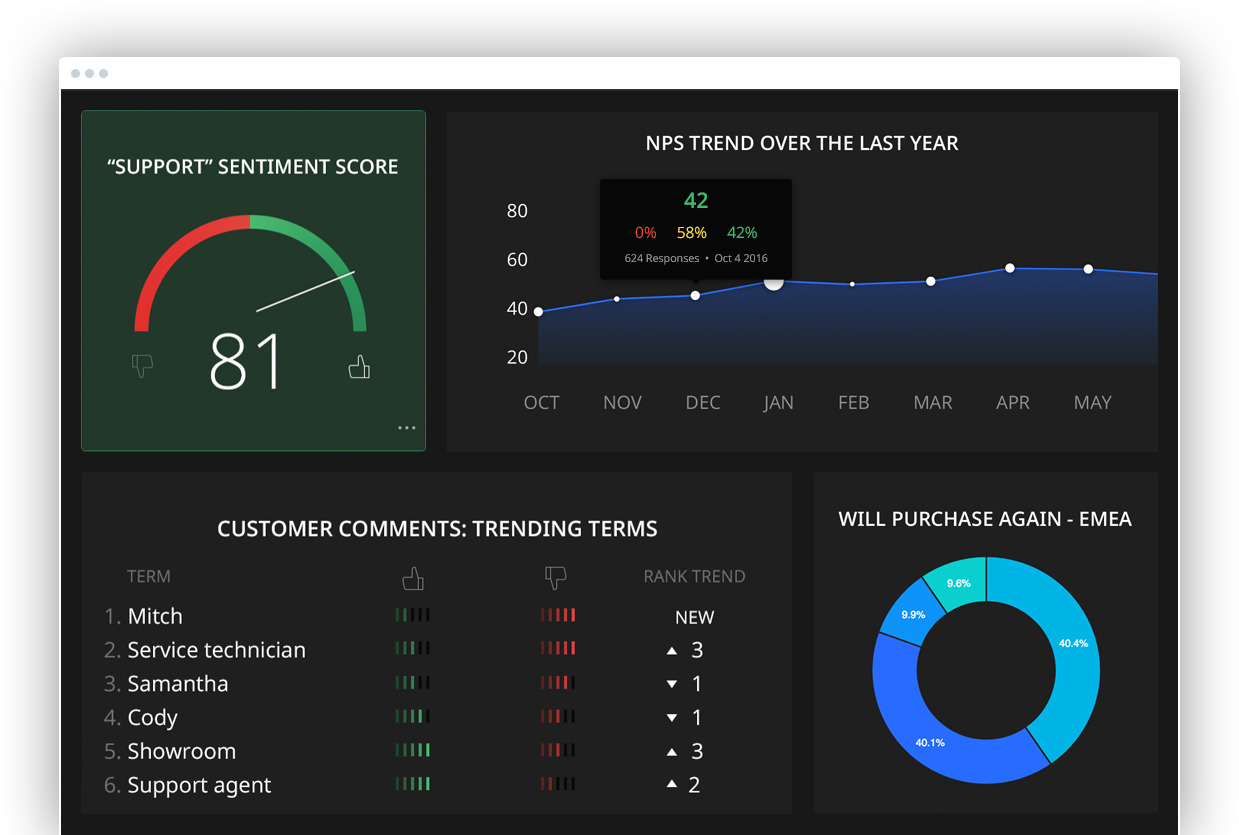Viewport: 1239px width, 835px height.
Task: Click the negative bar indicator next to Samantha
Action: (x=557, y=682)
